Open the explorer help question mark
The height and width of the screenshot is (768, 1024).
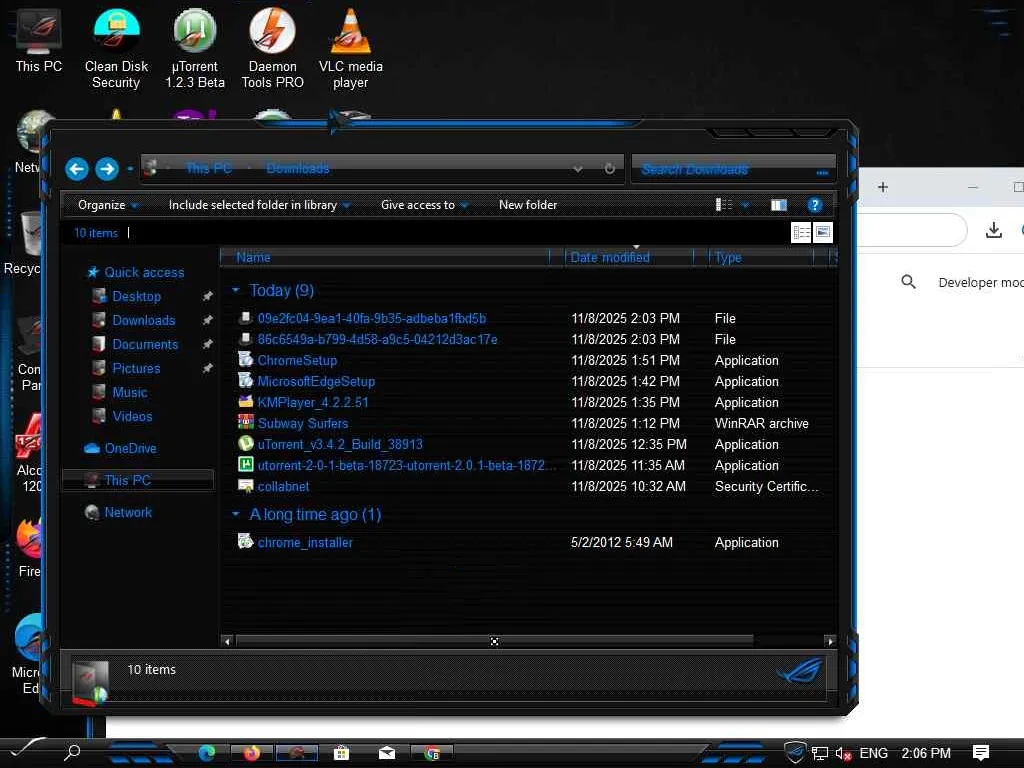(814, 205)
